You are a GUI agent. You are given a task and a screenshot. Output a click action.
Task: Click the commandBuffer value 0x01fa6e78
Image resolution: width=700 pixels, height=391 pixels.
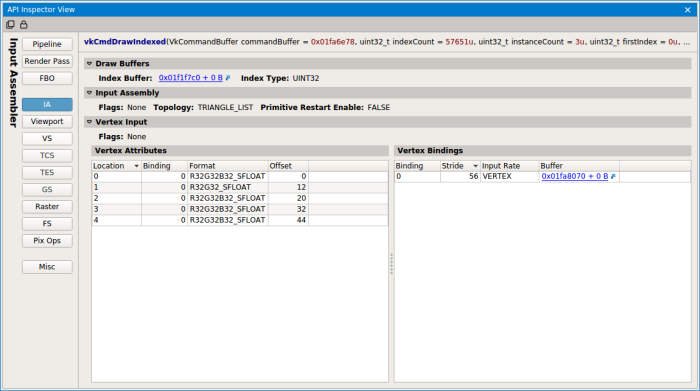click(x=333, y=42)
